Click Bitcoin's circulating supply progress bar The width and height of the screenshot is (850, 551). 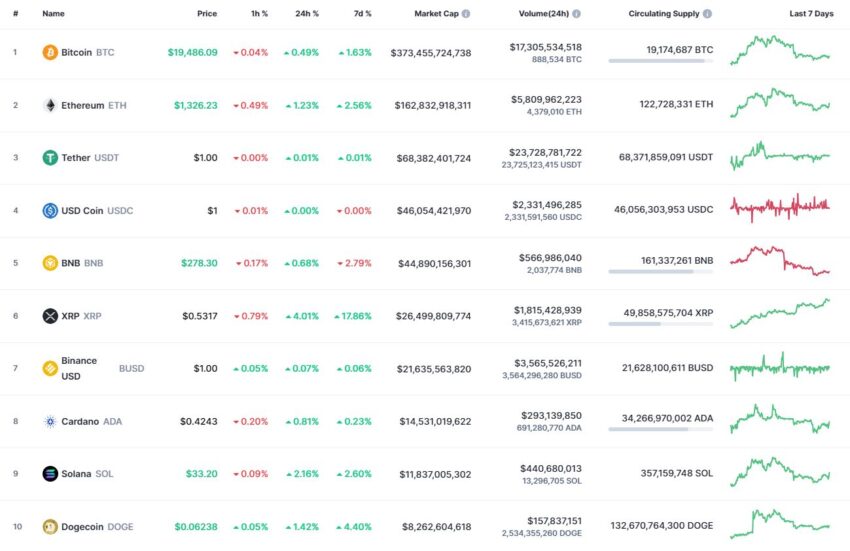660,61
